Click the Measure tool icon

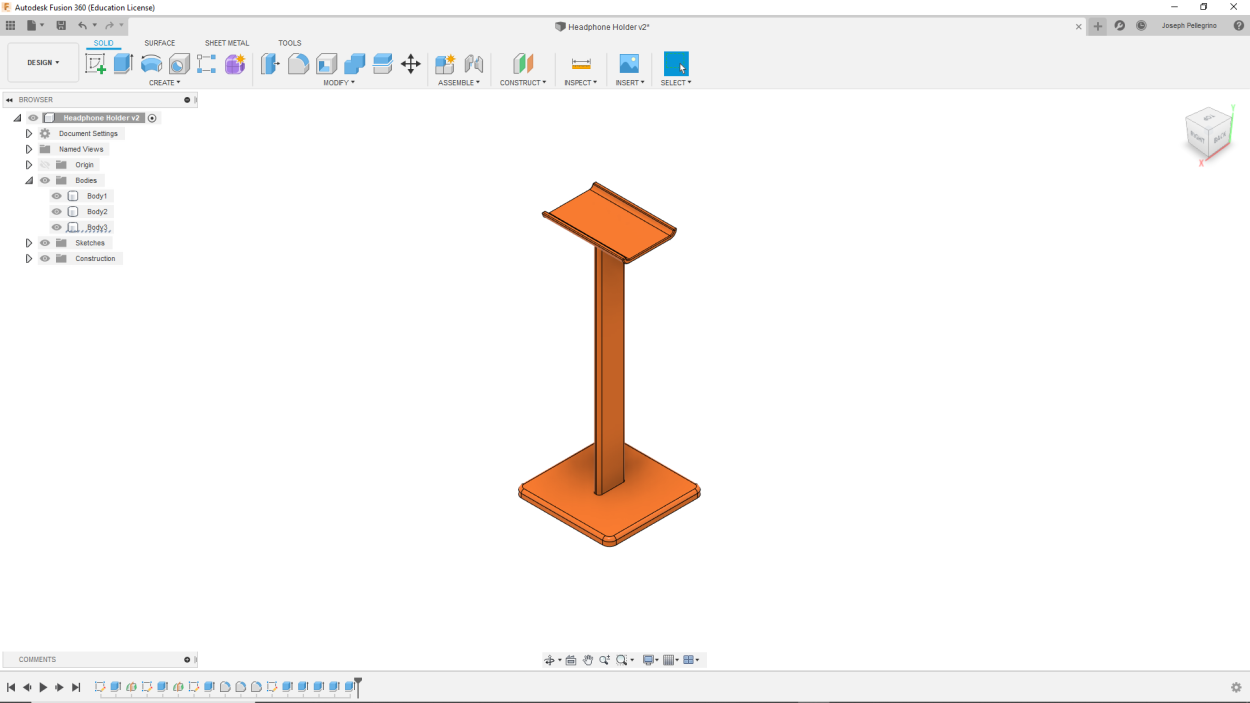pos(581,64)
